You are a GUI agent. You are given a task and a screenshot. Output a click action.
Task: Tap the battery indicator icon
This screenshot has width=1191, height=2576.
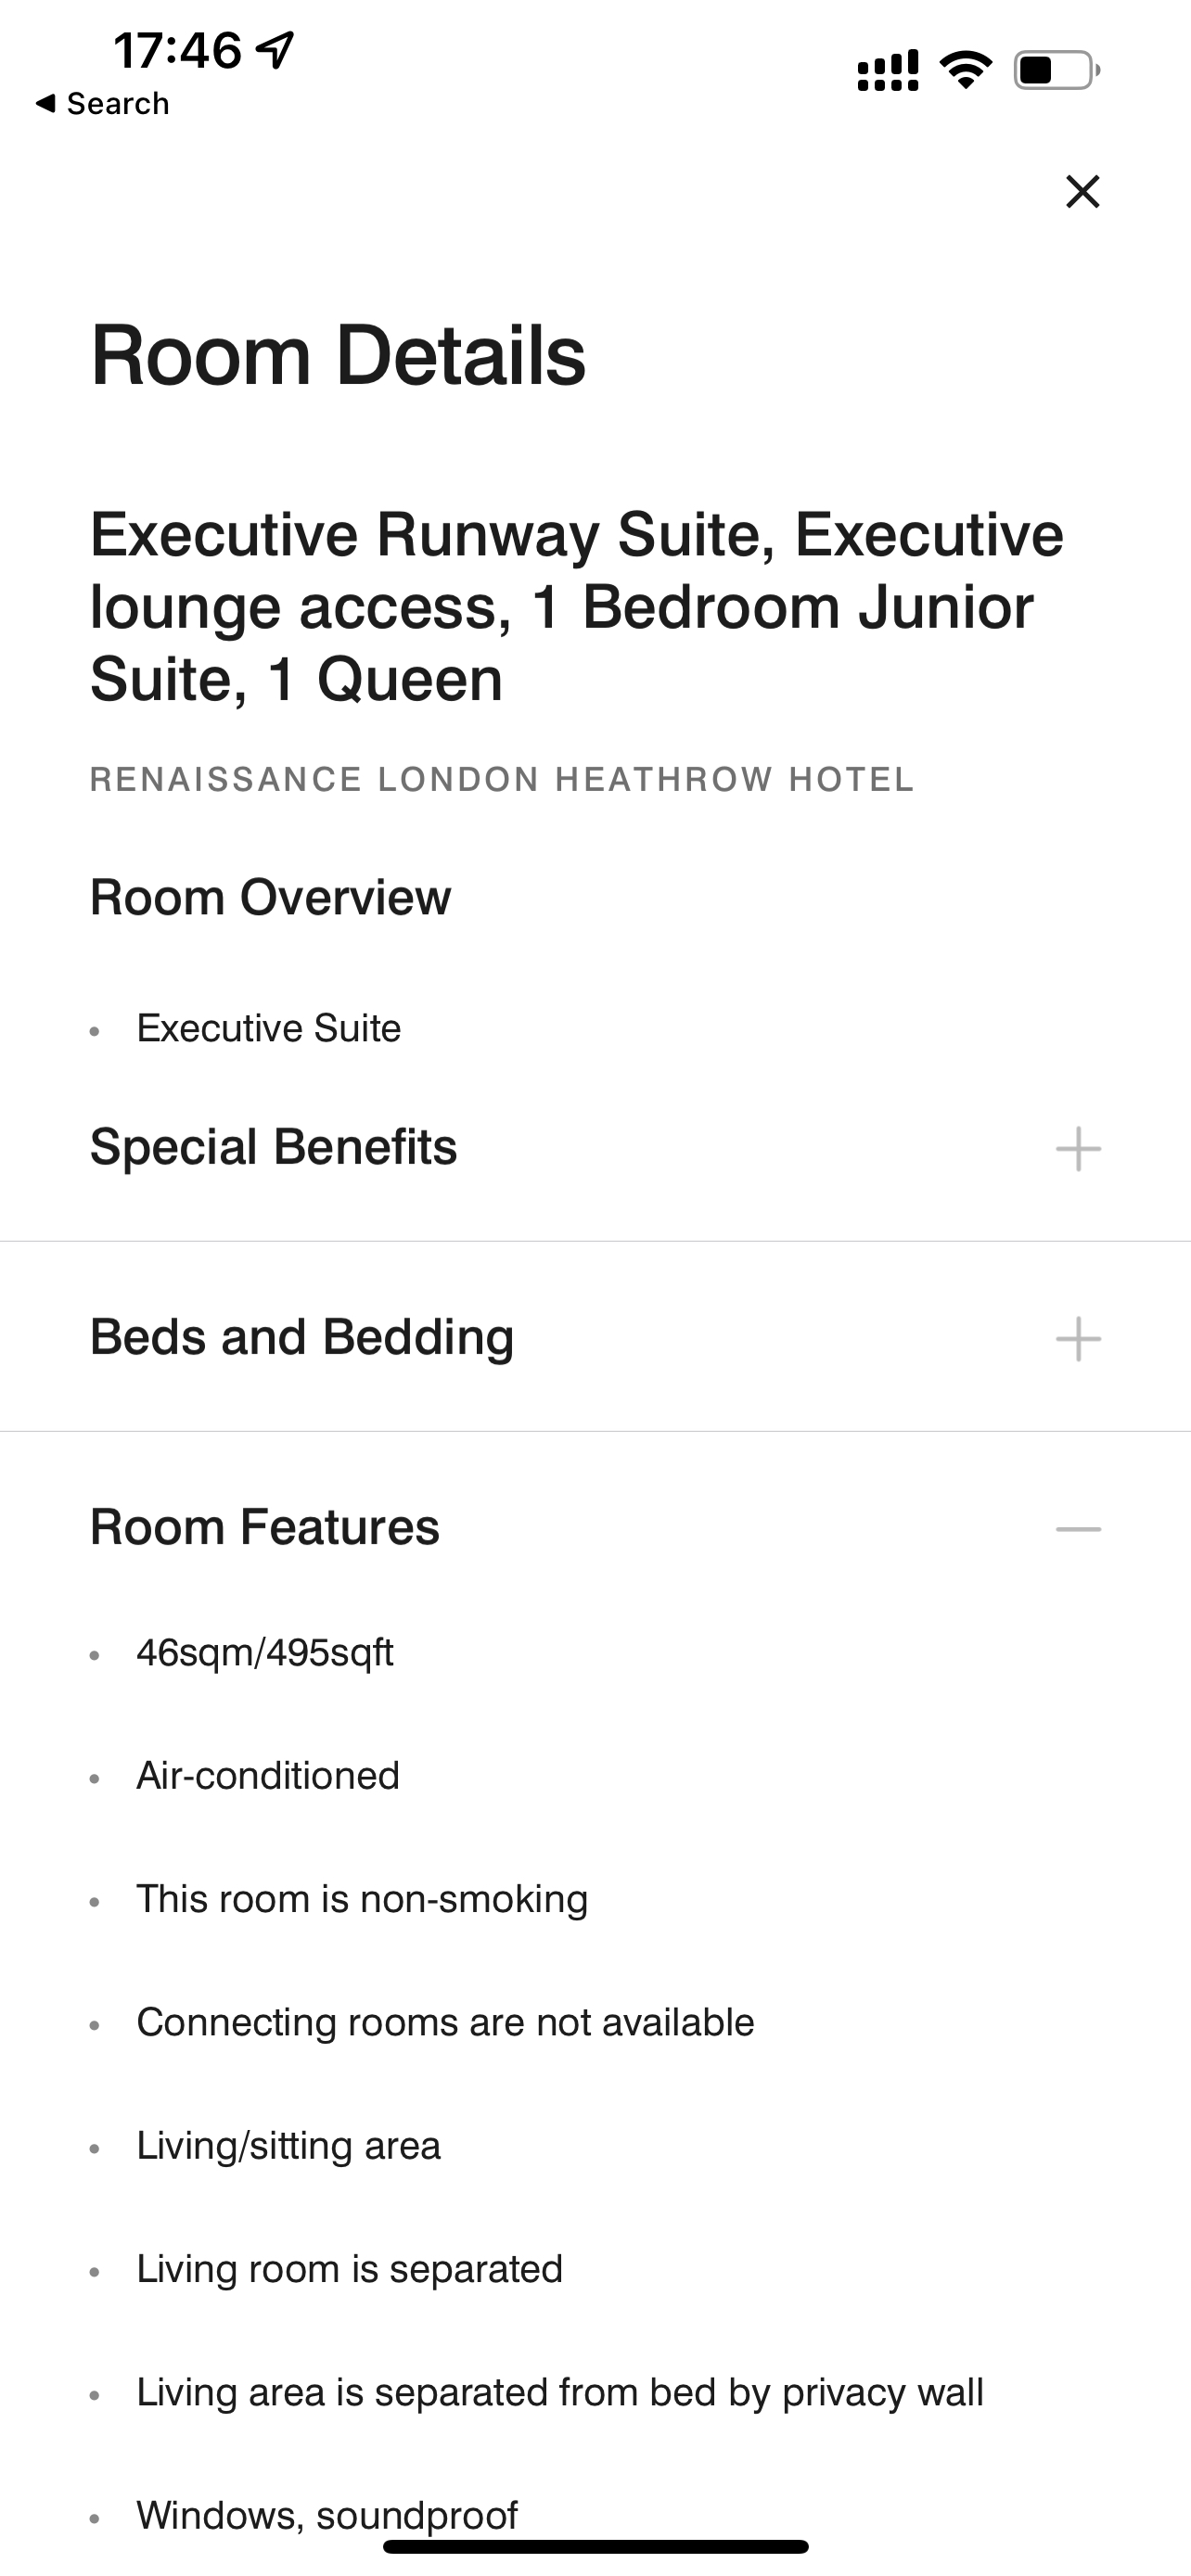click(1057, 69)
